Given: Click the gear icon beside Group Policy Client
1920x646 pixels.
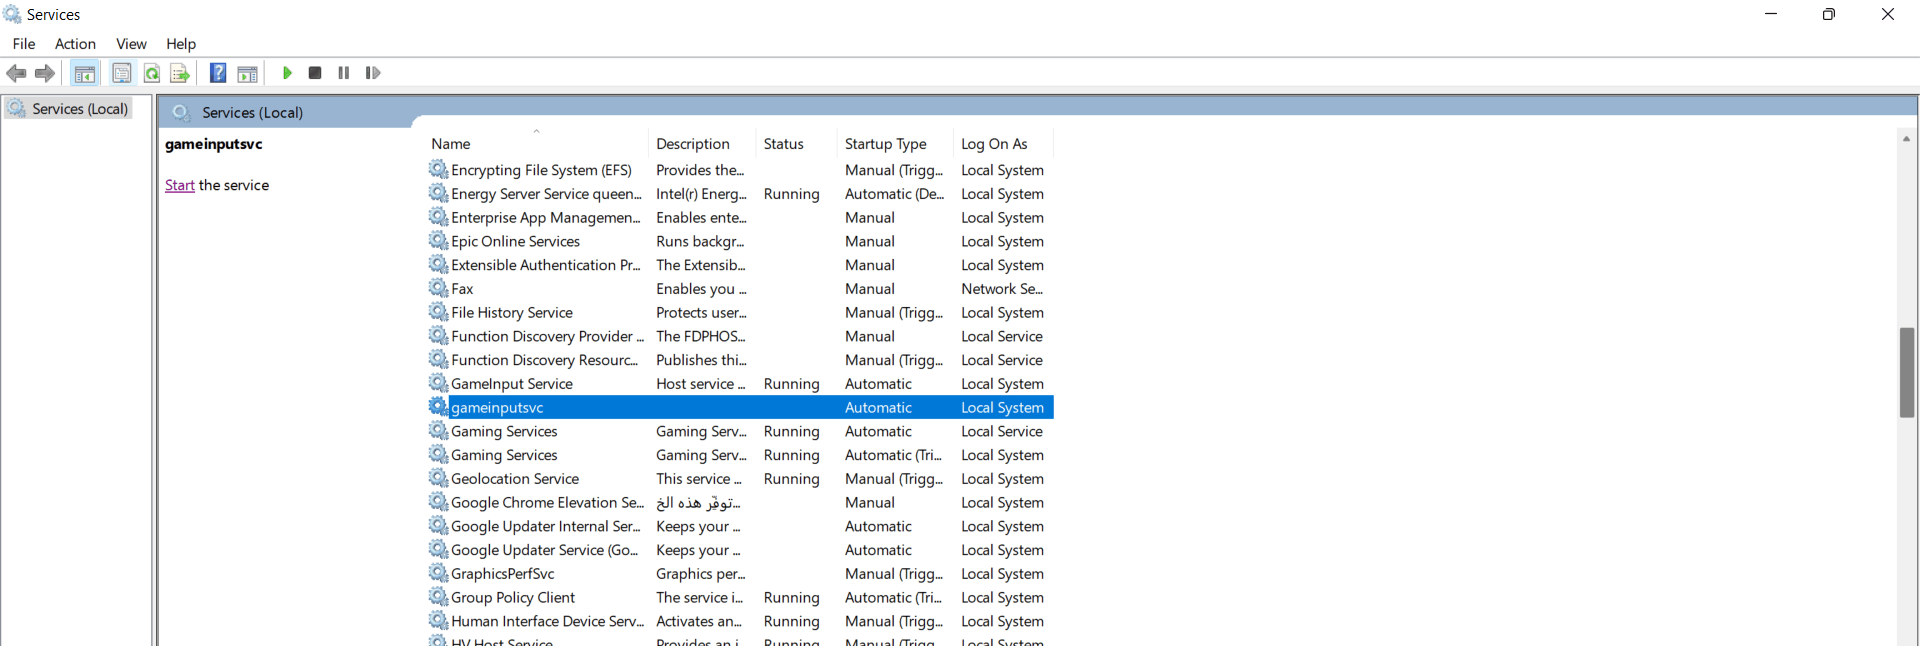Looking at the screenshot, I should [438, 597].
